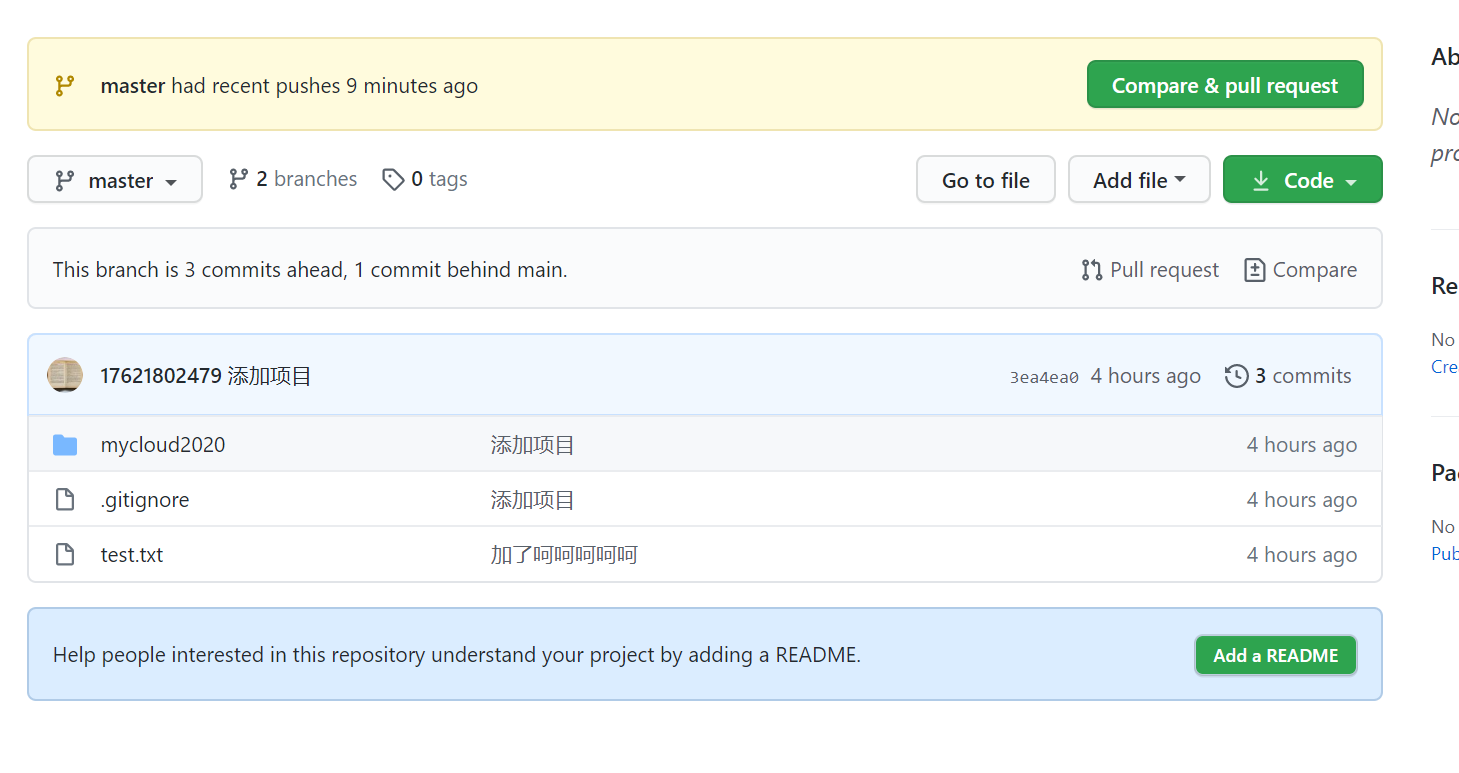Click the .gitignore file icon

coord(65,500)
